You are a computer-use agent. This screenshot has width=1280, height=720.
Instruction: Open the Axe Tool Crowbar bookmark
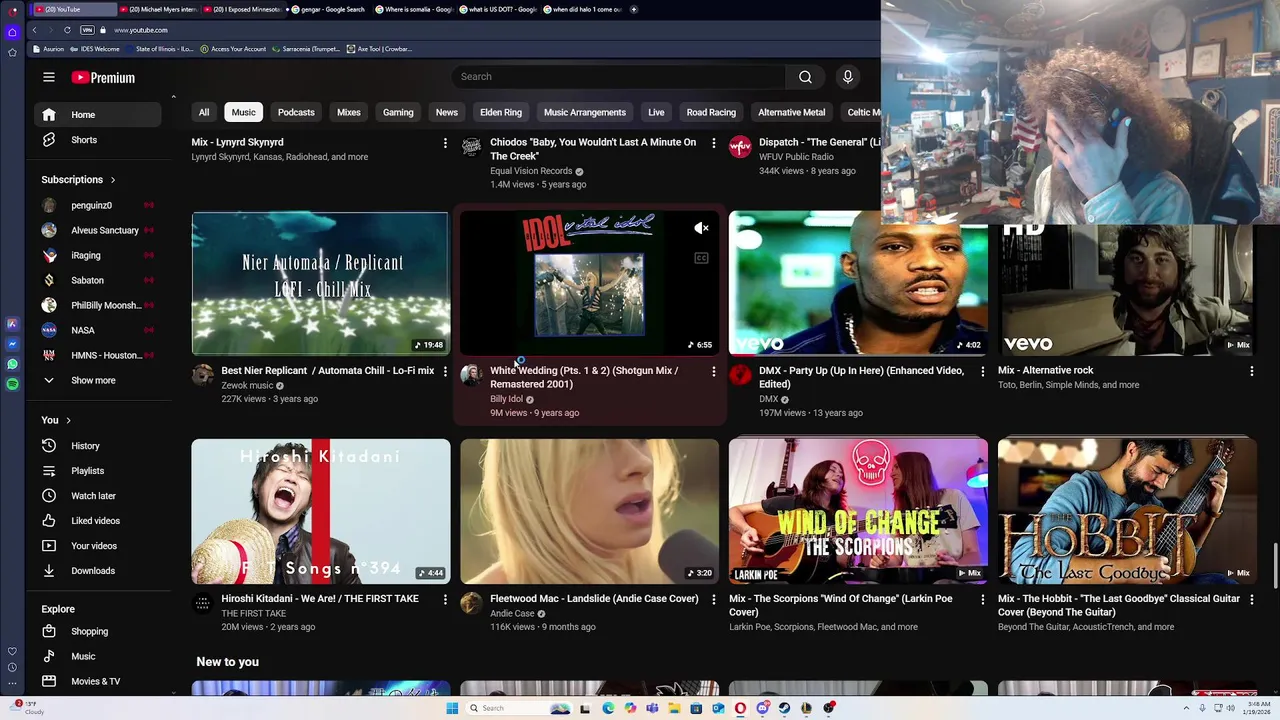(x=379, y=49)
